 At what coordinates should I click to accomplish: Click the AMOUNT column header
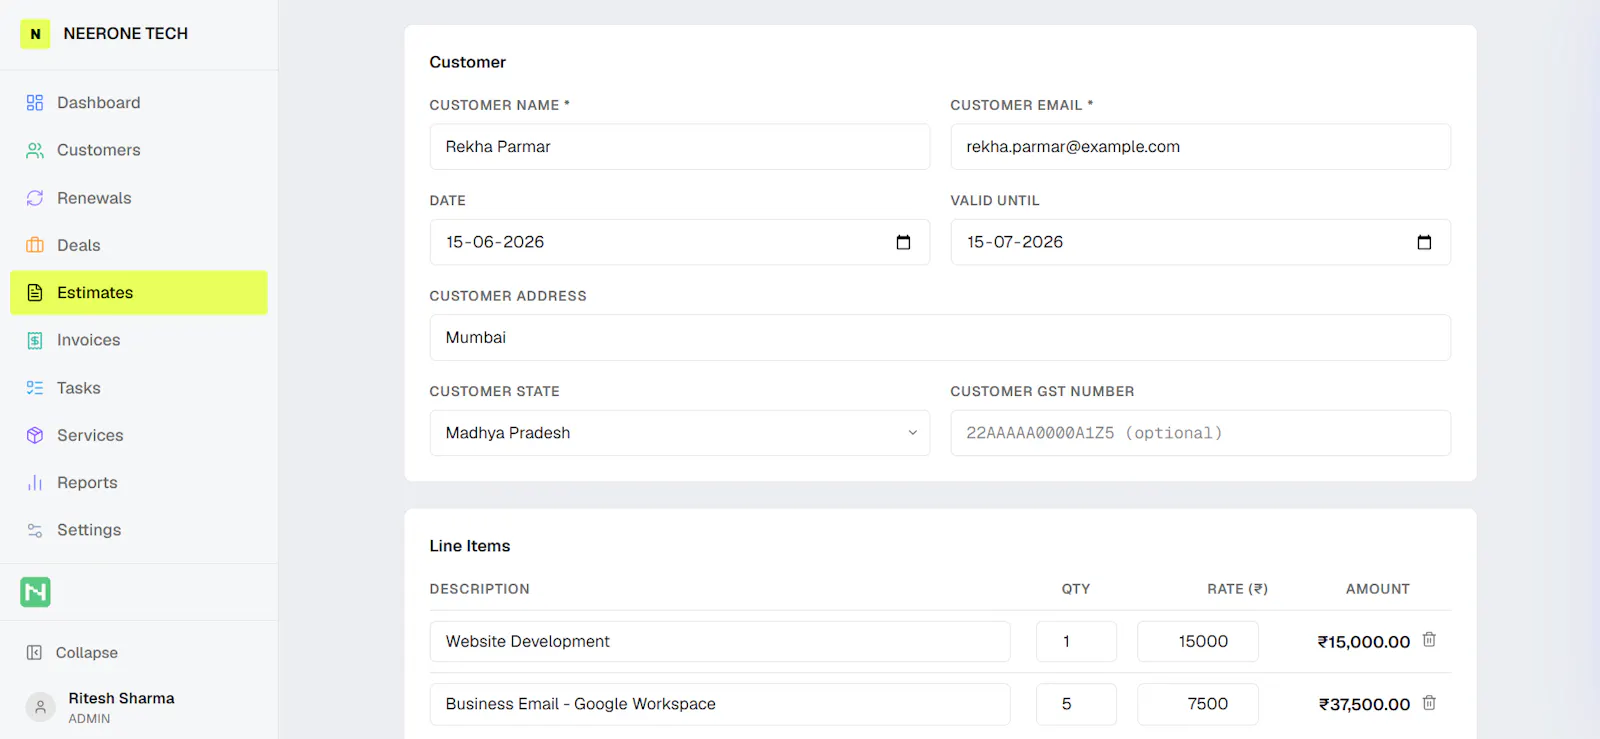(1378, 589)
